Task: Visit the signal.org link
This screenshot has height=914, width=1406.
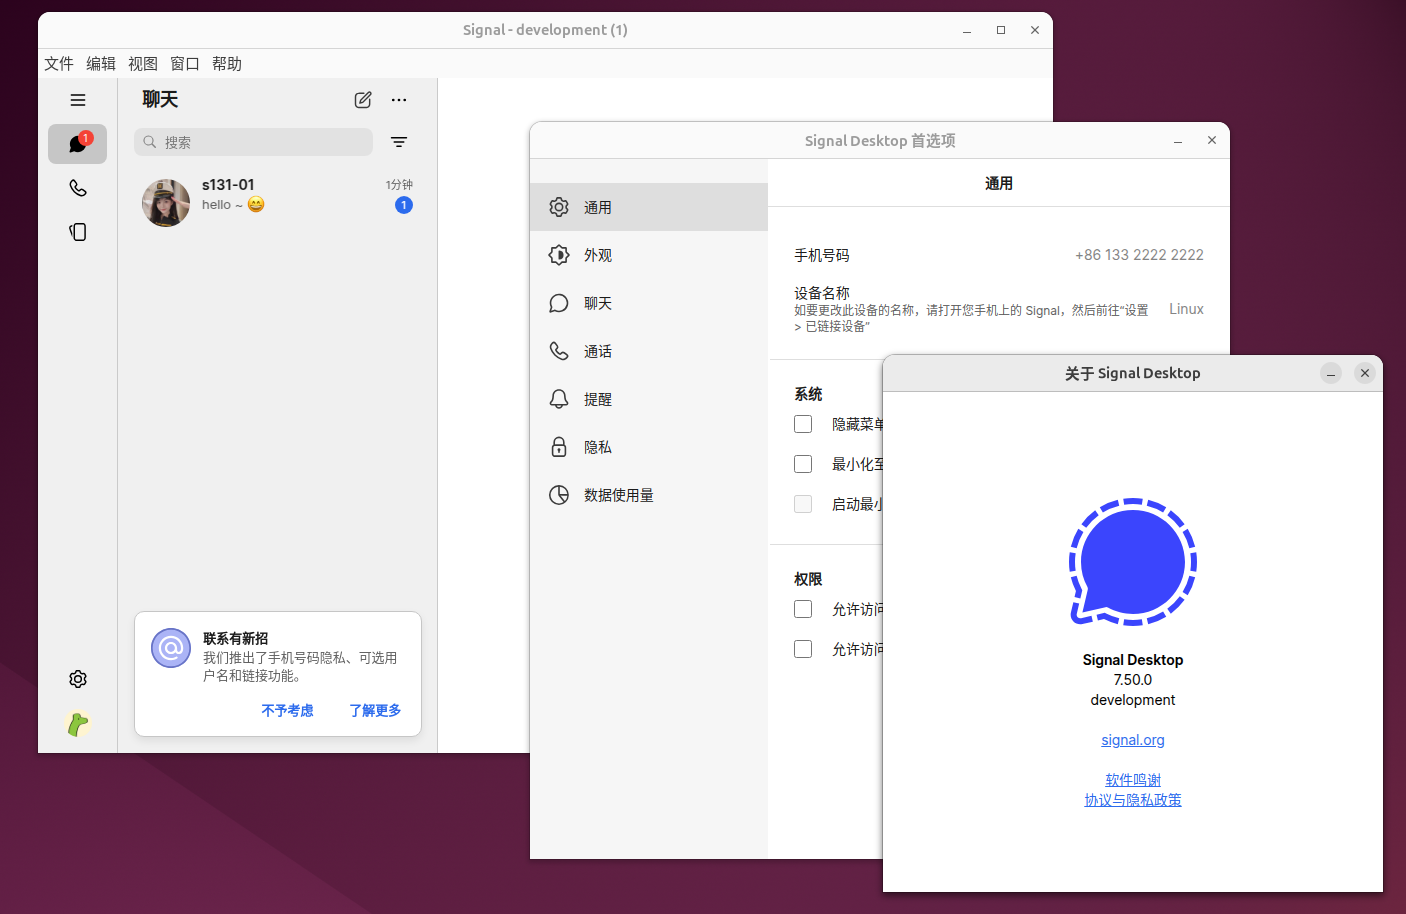Action: coord(1132,739)
